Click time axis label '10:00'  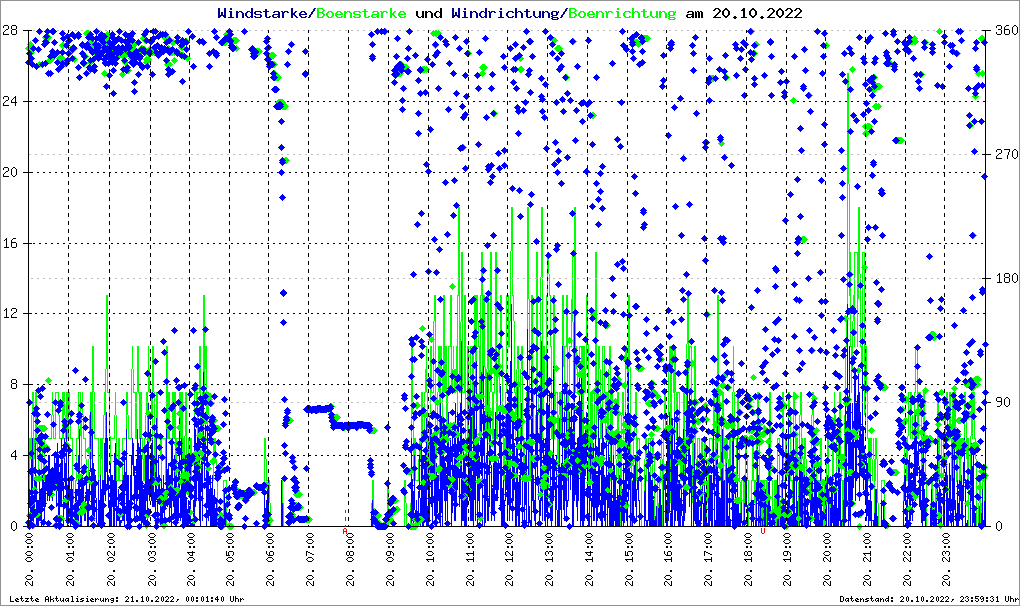point(430,549)
